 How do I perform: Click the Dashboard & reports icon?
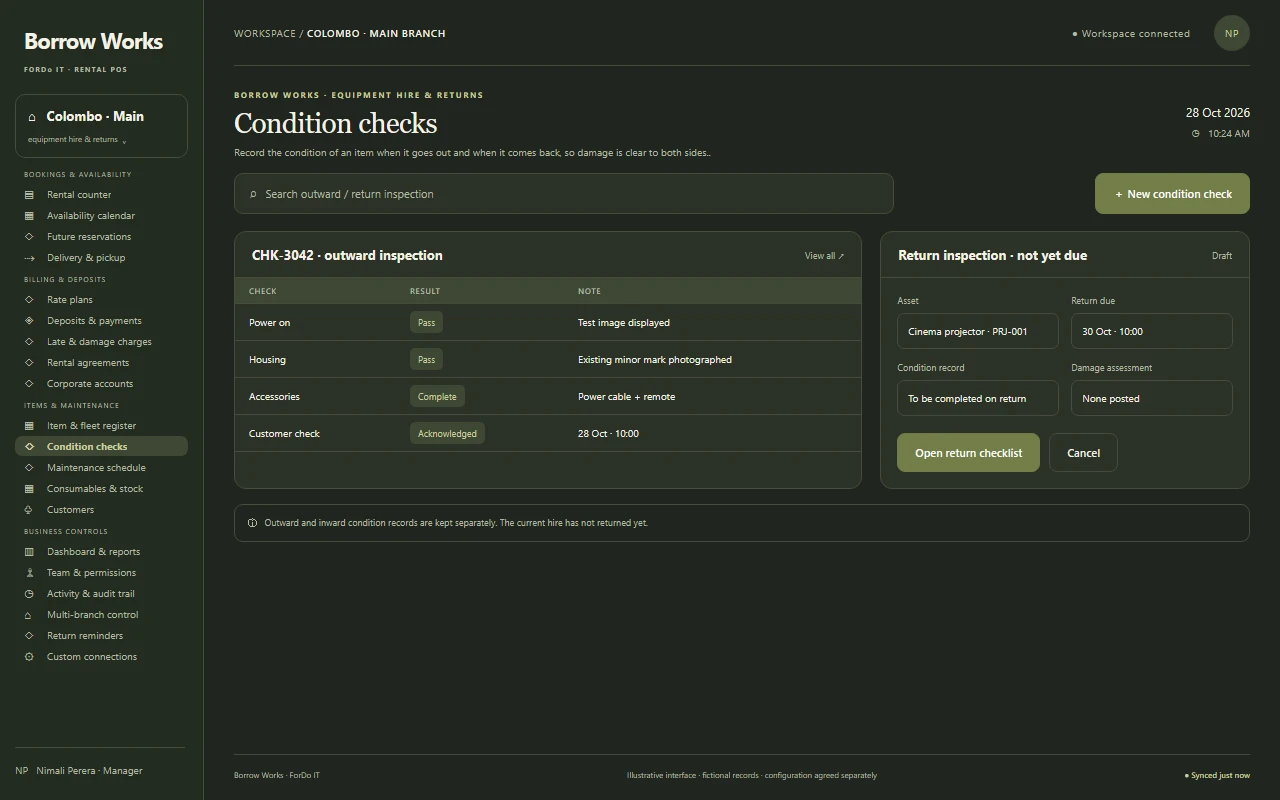pos(29,552)
